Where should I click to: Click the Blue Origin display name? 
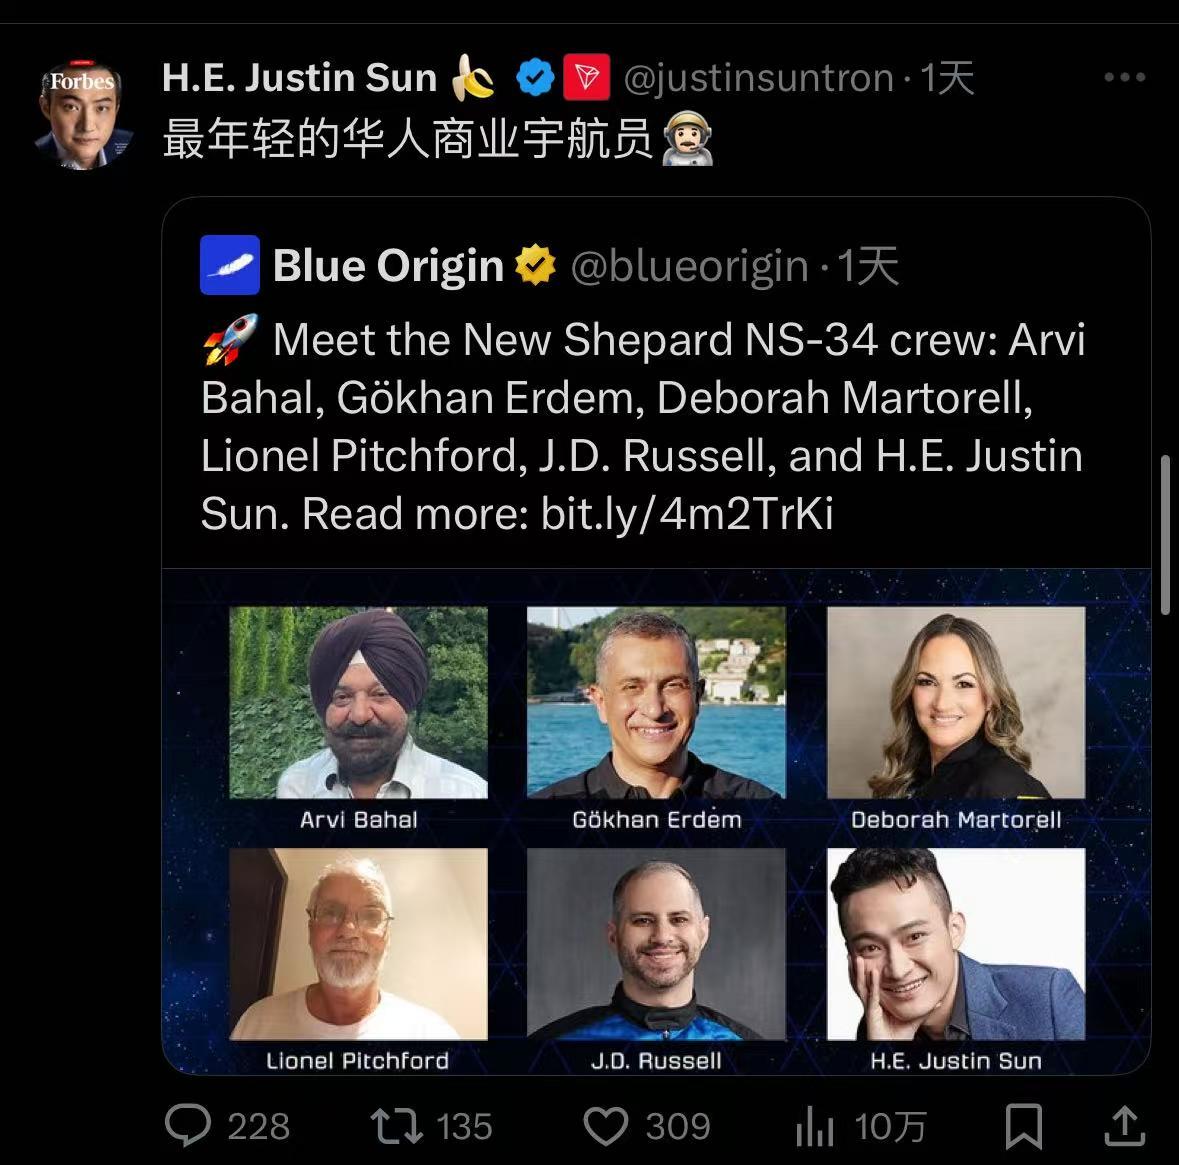tap(388, 265)
